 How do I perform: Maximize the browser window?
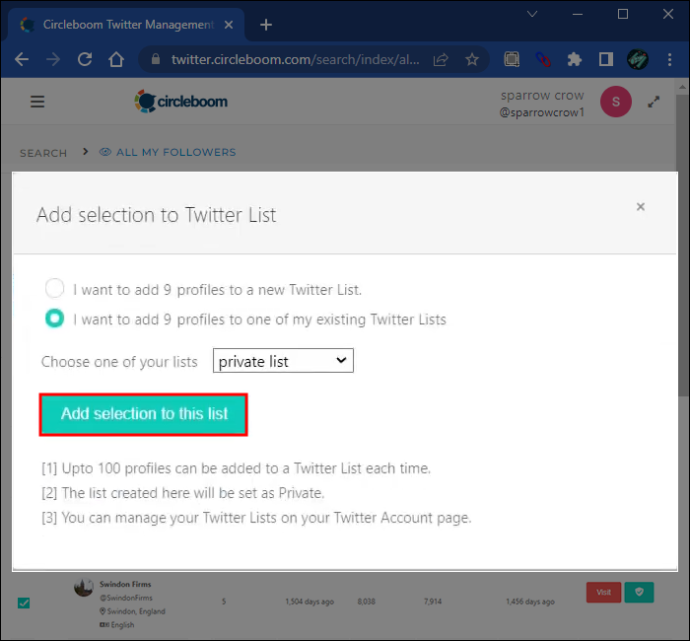point(623,15)
